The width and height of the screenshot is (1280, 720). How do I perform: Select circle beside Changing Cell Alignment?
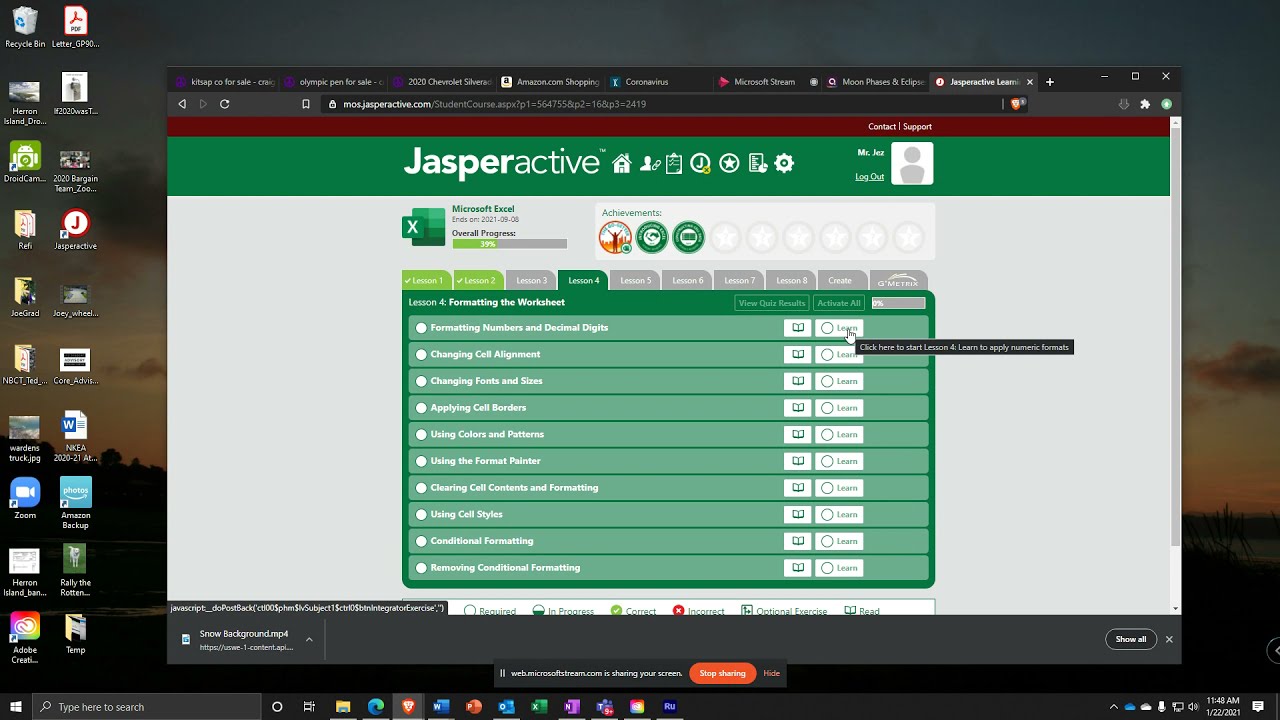tap(421, 354)
